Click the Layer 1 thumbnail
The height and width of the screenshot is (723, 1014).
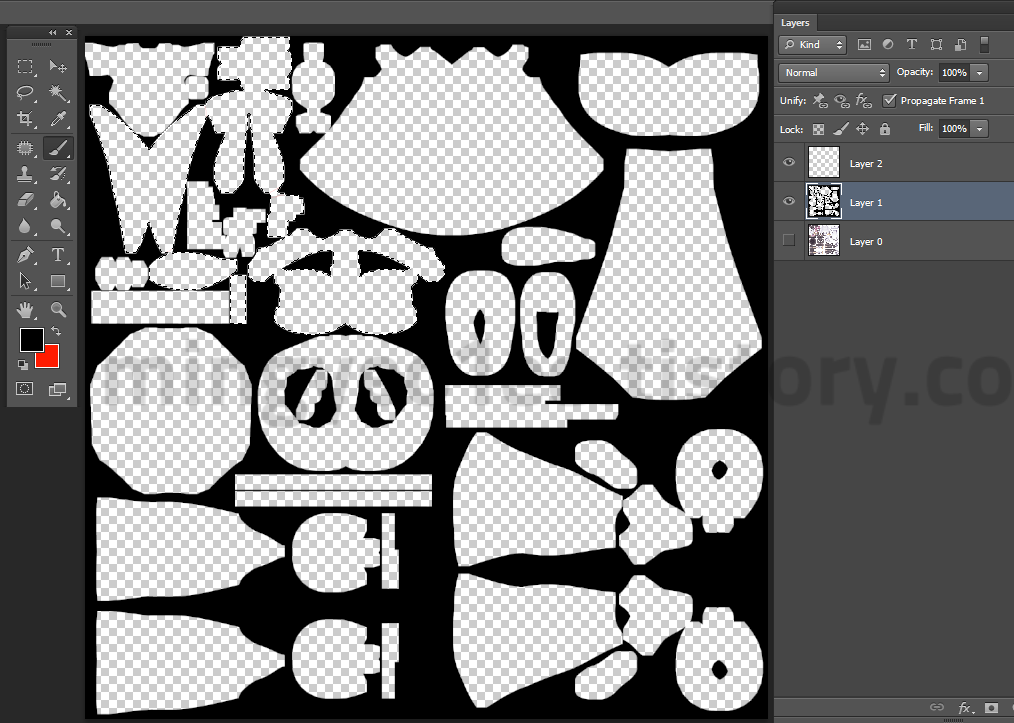click(824, 201)
